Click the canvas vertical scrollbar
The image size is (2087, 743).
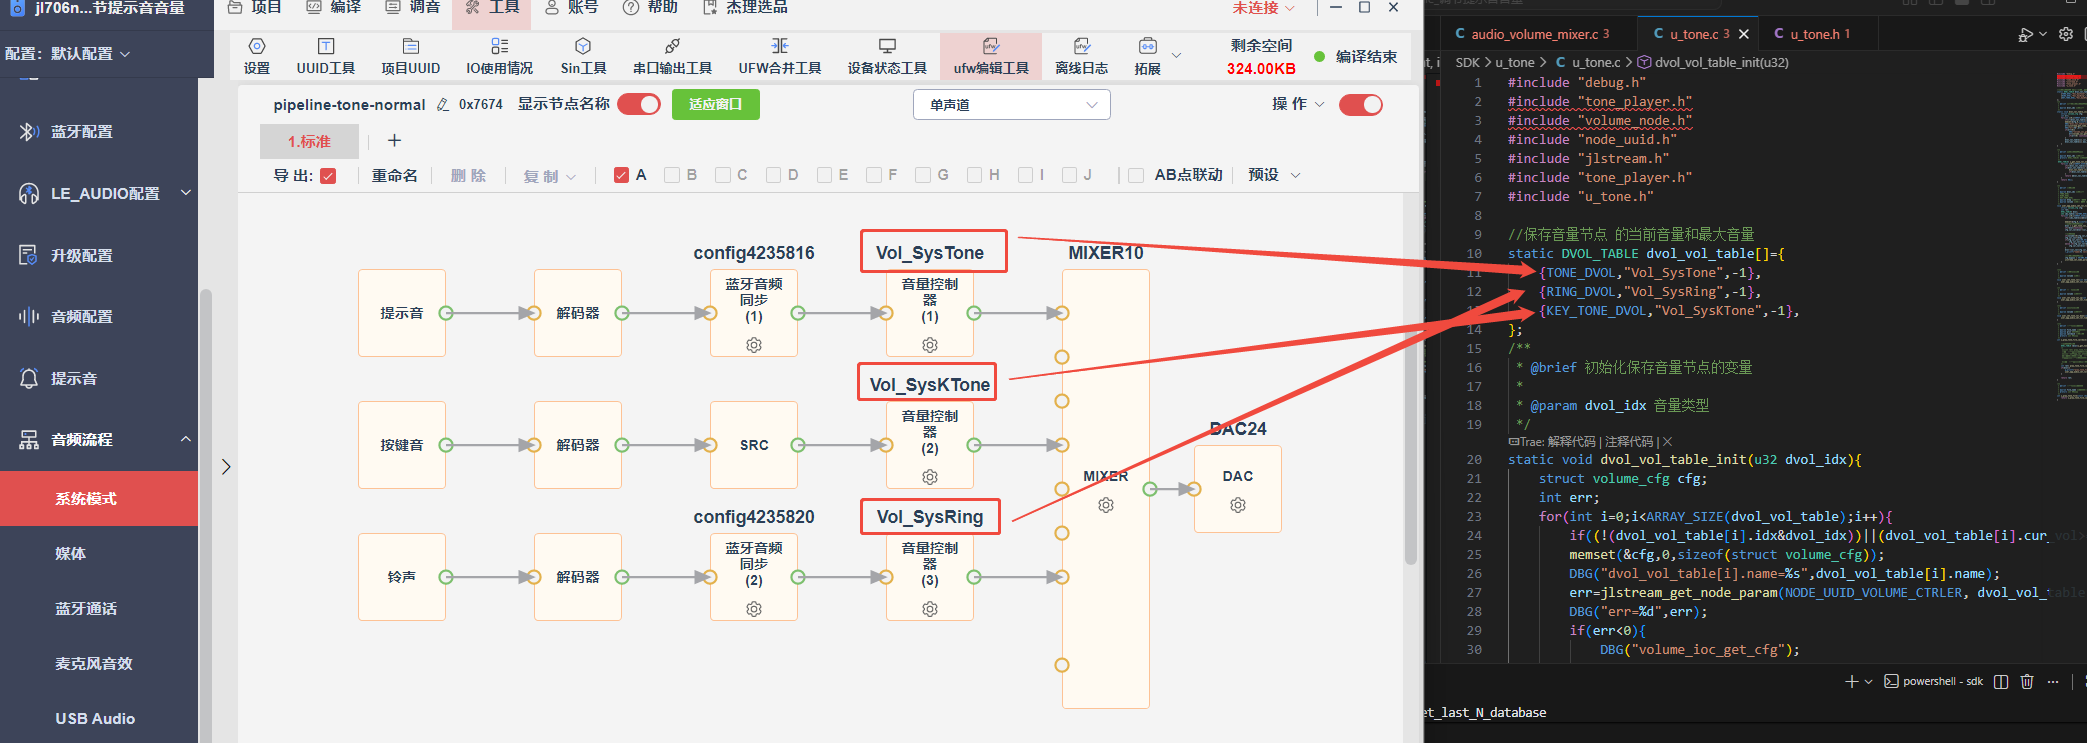click(x=1411, y=380)
